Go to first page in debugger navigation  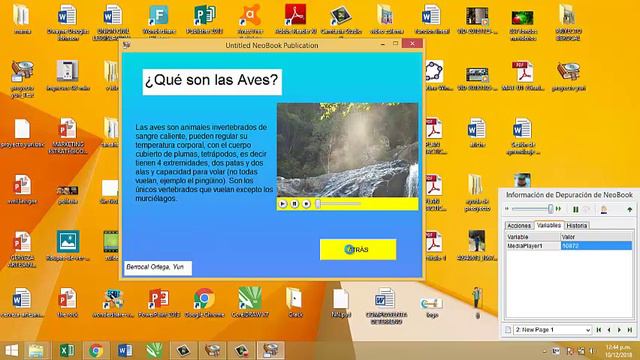point(599,330)
